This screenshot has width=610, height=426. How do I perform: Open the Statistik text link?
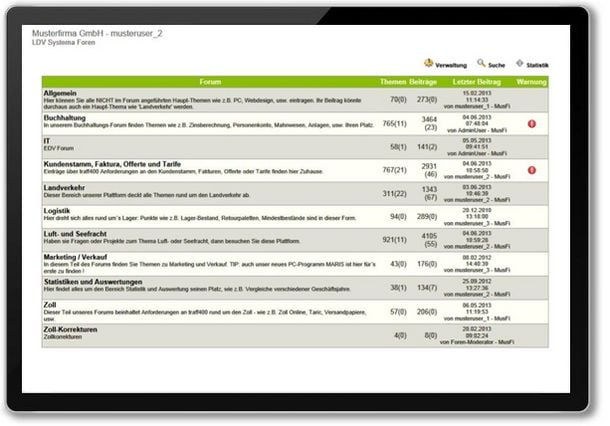pos(538,63)
